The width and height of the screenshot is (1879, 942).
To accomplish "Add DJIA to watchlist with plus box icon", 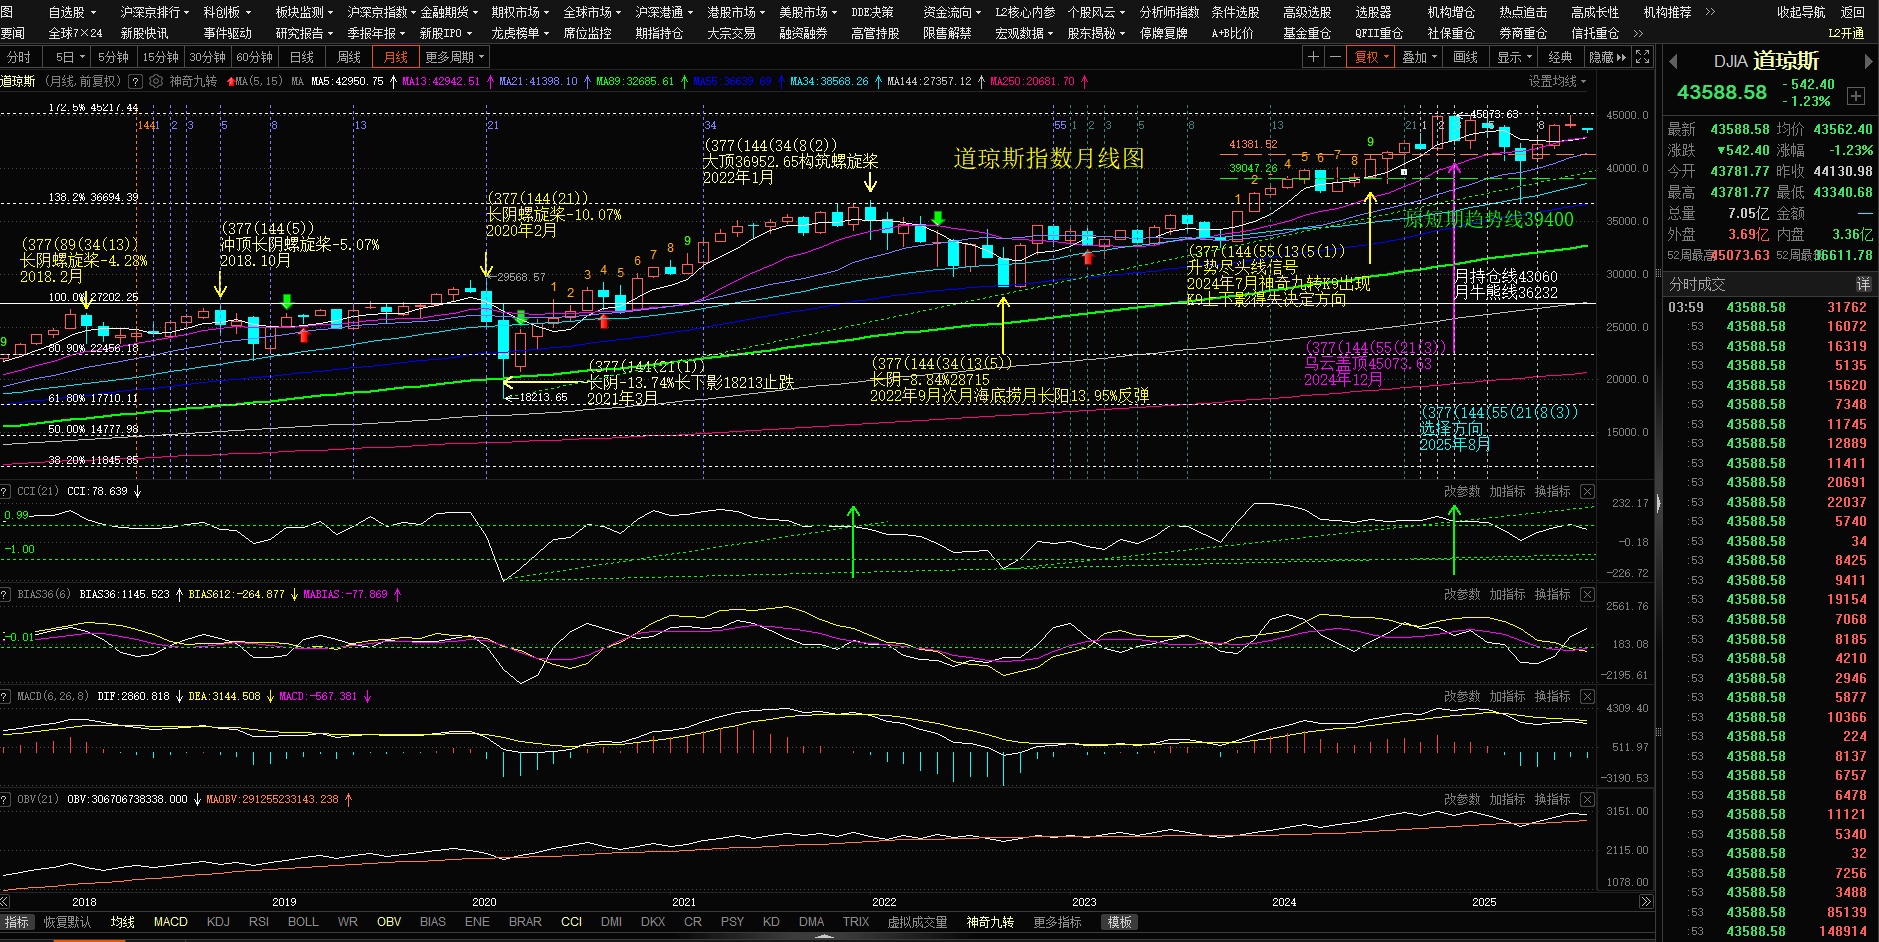I will [1856, 96].
